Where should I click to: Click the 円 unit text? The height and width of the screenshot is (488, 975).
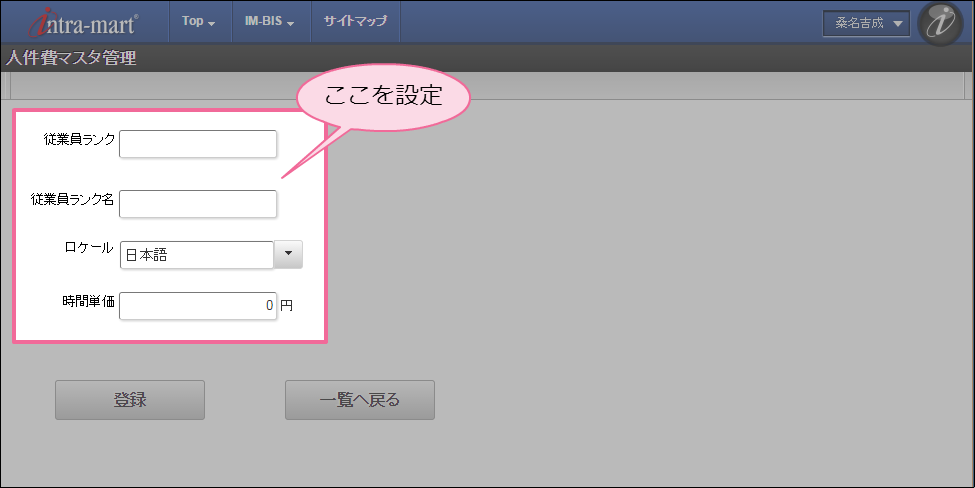286,305
